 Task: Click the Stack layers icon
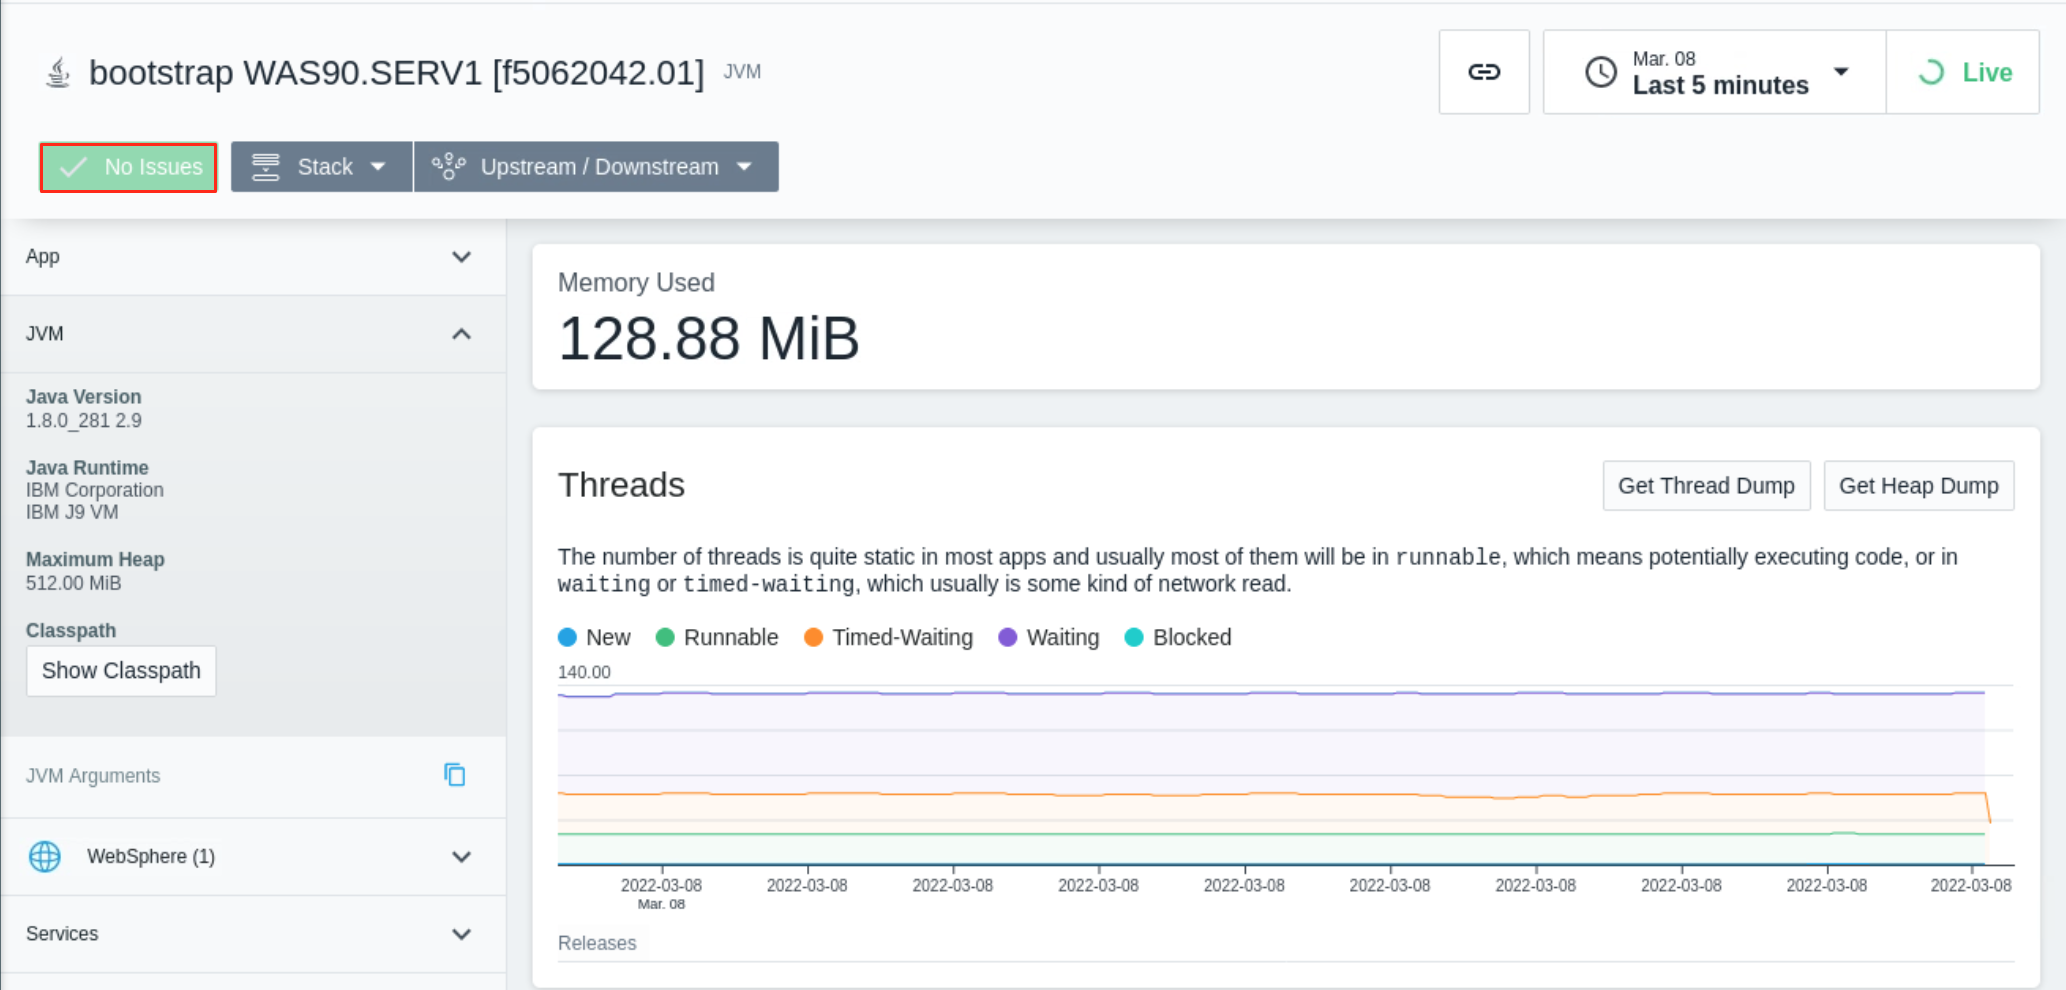pyautogui.click(x=266, y=167)
